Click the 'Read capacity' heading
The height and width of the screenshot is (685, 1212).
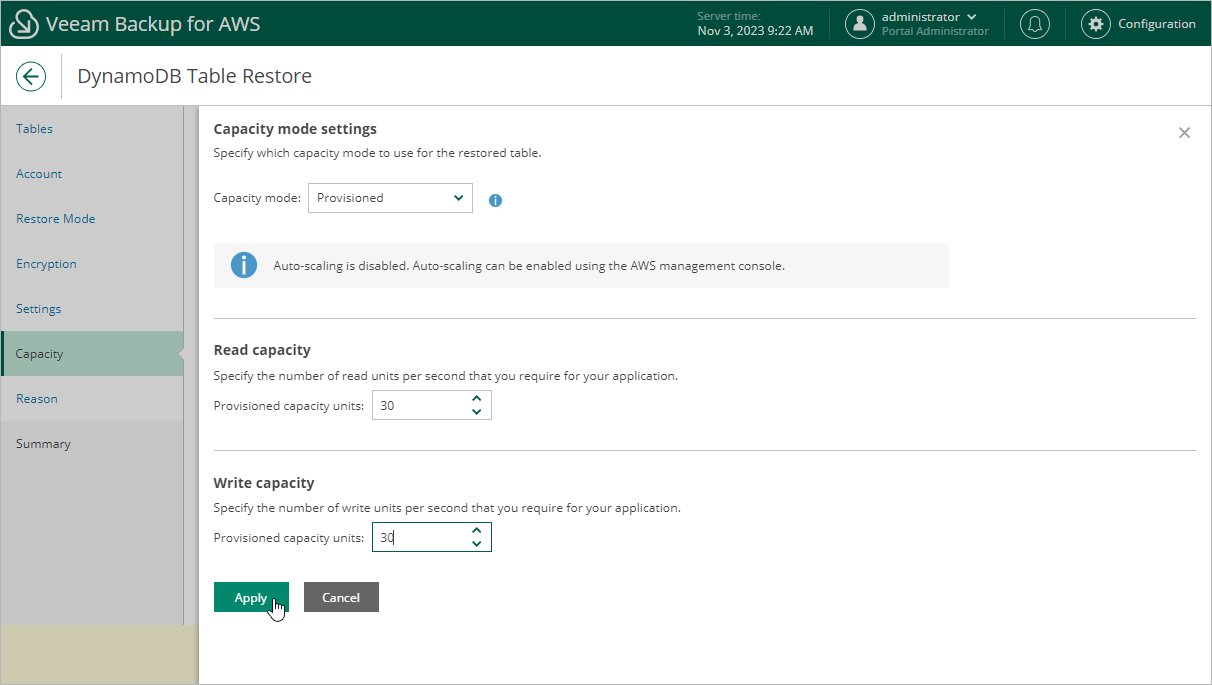pos(262,350)
